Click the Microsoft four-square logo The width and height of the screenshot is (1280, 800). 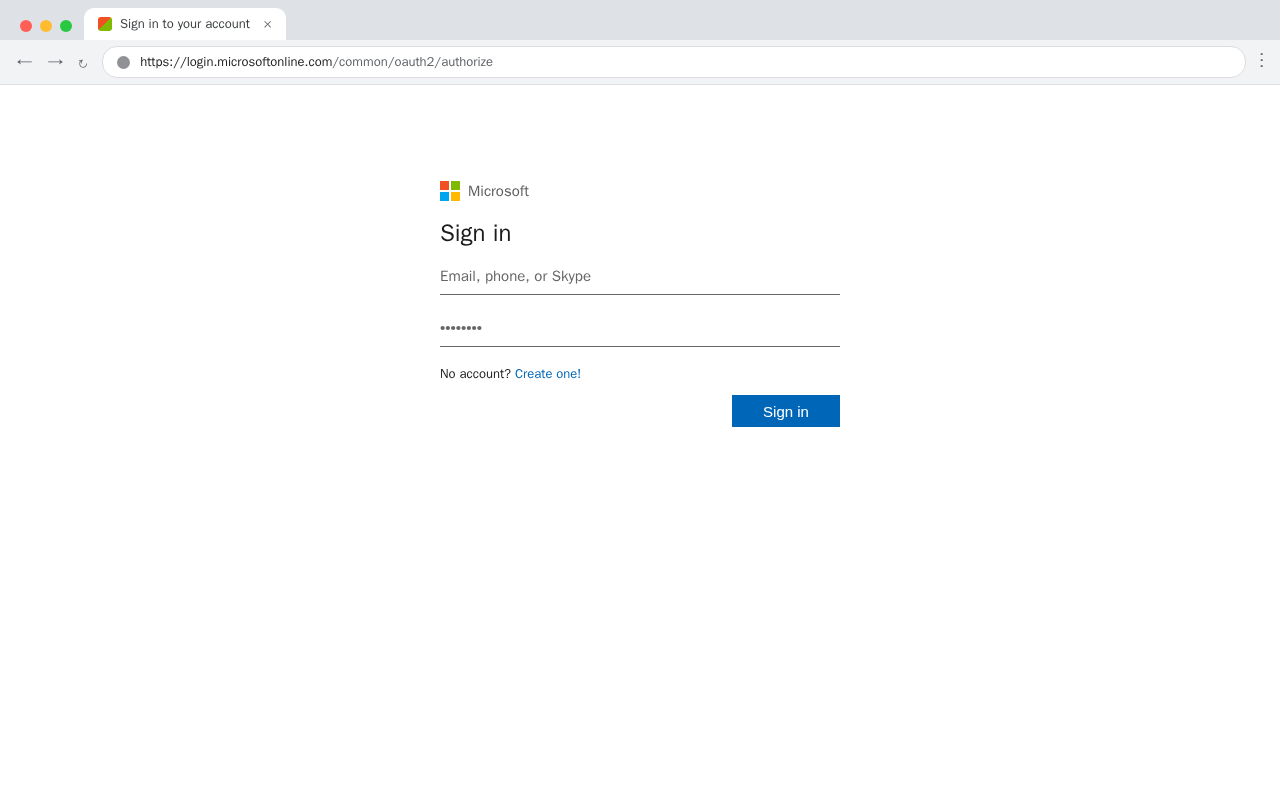point(450,191)
